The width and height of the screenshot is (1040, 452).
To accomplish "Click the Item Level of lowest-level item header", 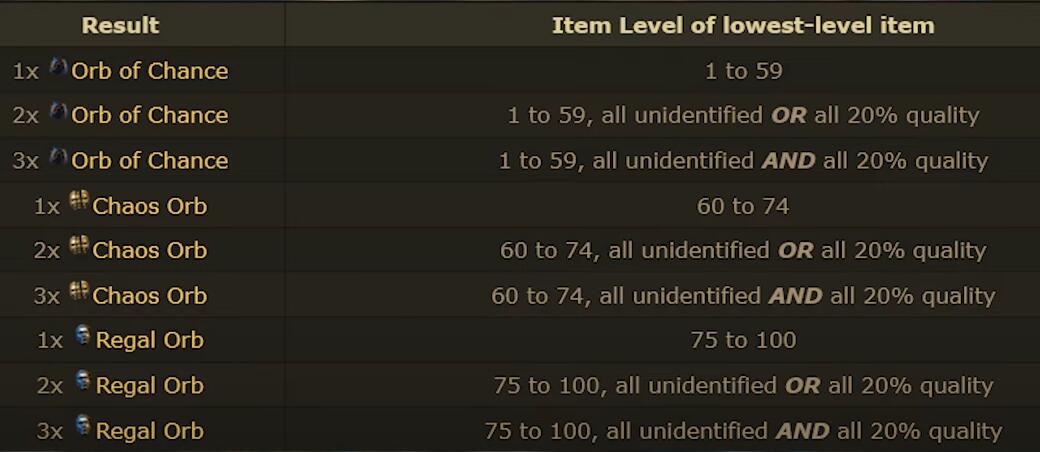I will pos(743,25).
